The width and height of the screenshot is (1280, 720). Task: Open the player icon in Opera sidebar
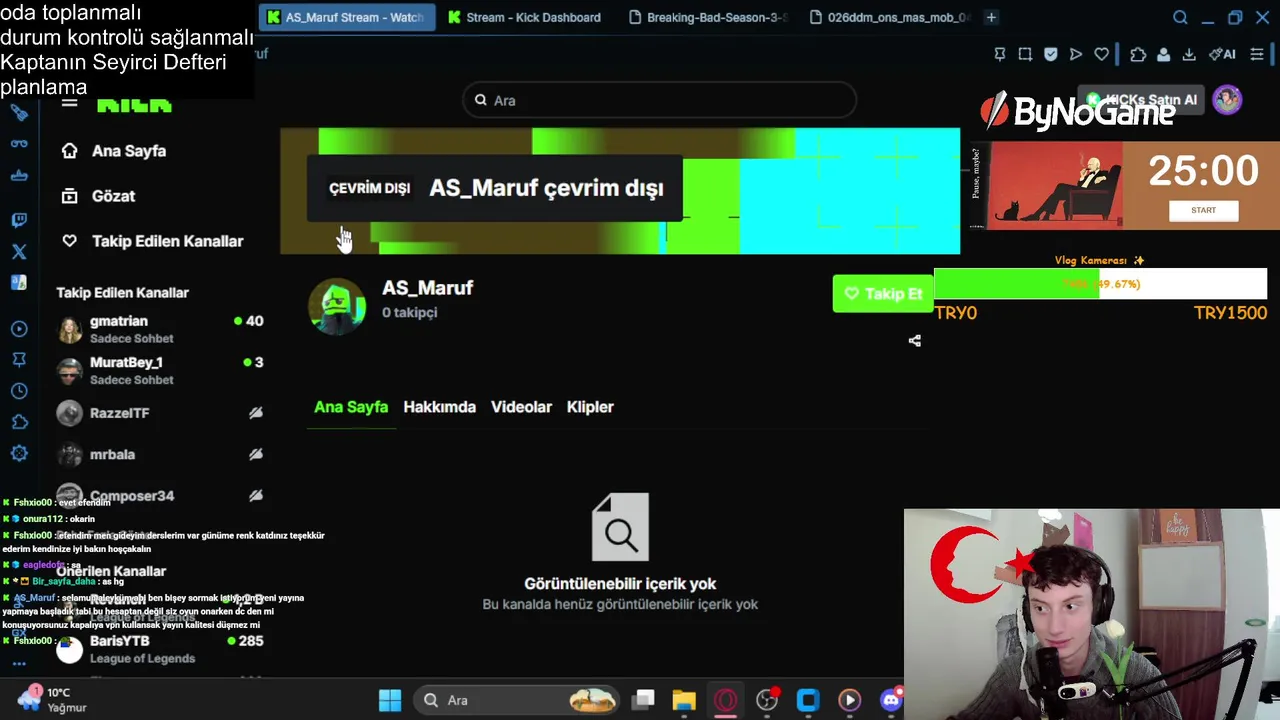coord(19,329)
